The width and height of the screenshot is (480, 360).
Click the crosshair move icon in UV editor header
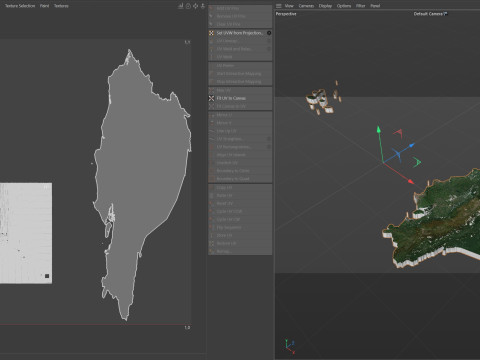[195, 6]
